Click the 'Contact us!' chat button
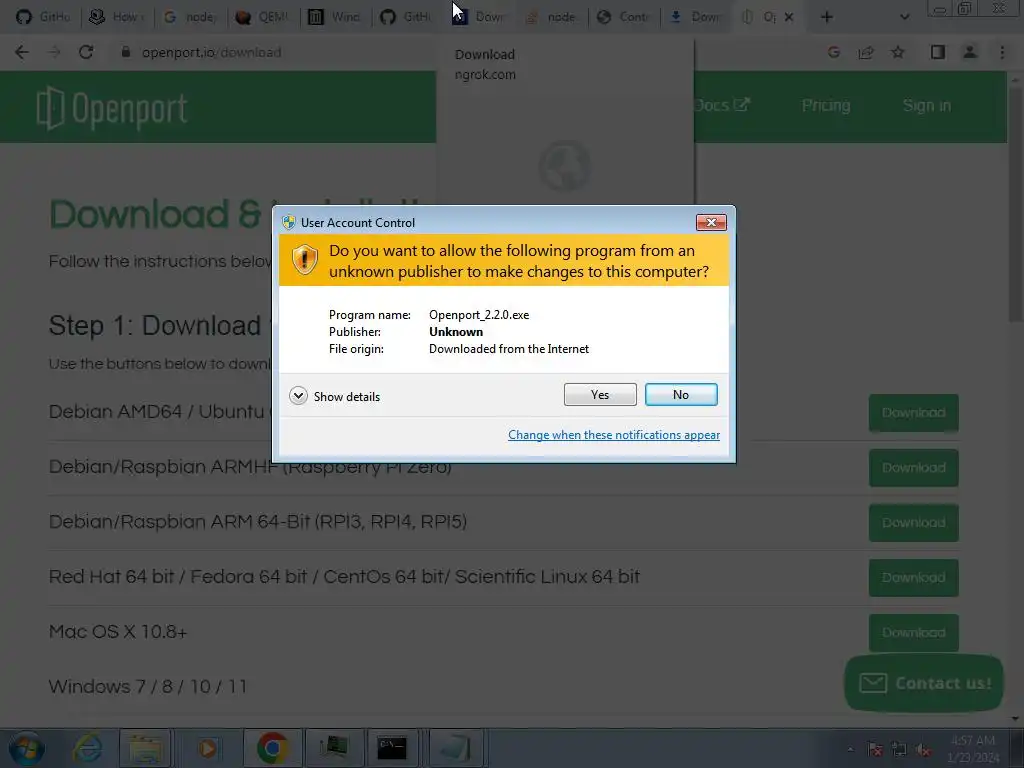The width and height of the screenshot is (1024, 768). (x=923, y=683)
